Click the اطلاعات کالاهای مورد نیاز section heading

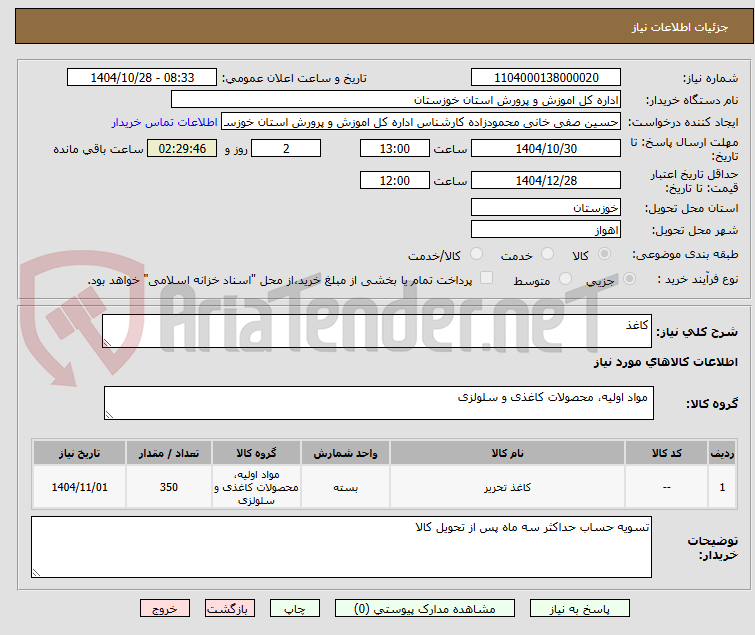[x=665, y=362]
